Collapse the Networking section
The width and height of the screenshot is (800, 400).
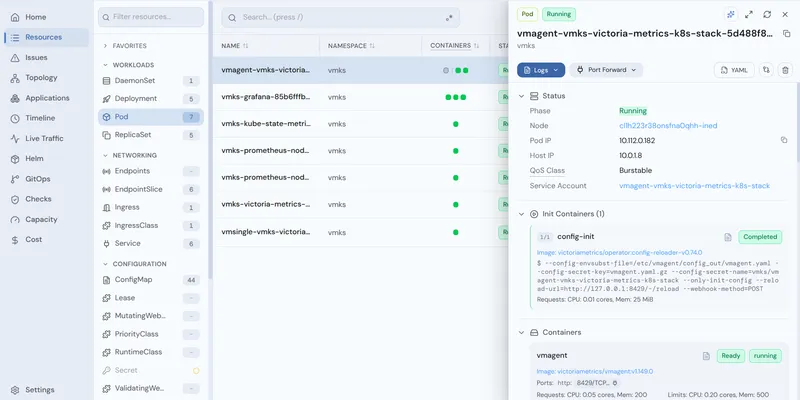pyautogui.click(x=129, y=155)
